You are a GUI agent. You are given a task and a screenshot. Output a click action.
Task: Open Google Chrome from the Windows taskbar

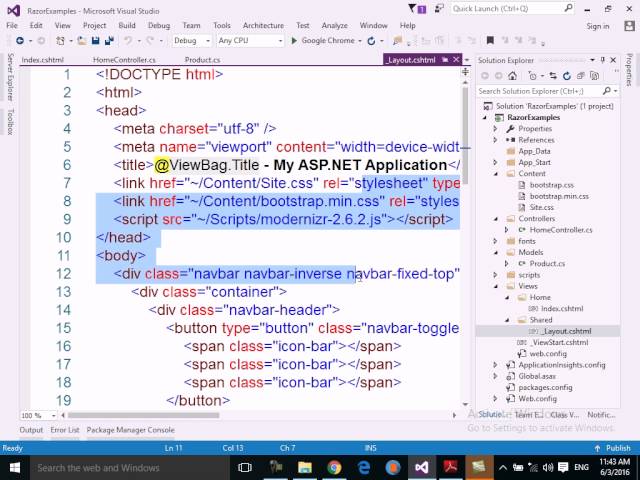[x=334, y=467]
